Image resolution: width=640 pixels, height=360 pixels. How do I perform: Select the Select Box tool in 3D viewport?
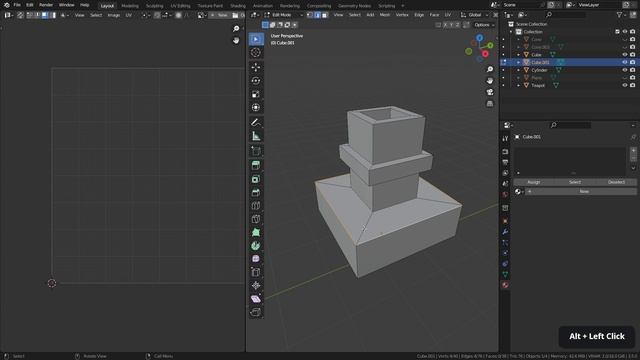pyautogui.click(x=256, y=39)
